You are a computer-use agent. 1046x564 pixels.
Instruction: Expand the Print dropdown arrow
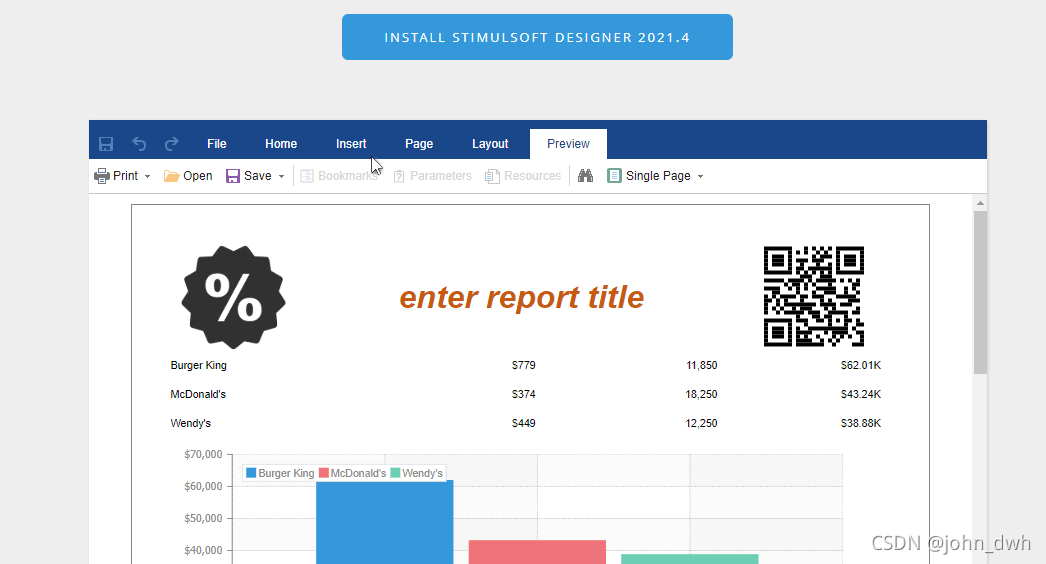point(147,176)
